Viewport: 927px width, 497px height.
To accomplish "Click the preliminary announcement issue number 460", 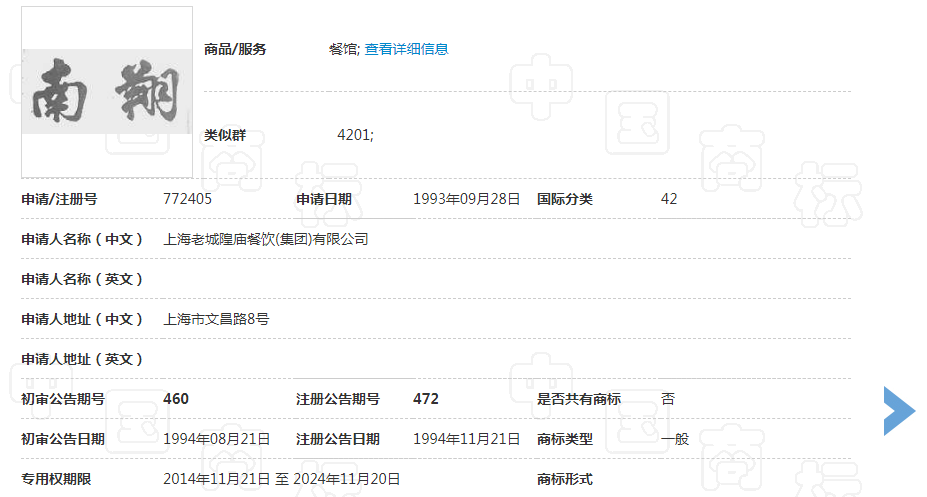I will pyautogui.click(x=176, y=399).
